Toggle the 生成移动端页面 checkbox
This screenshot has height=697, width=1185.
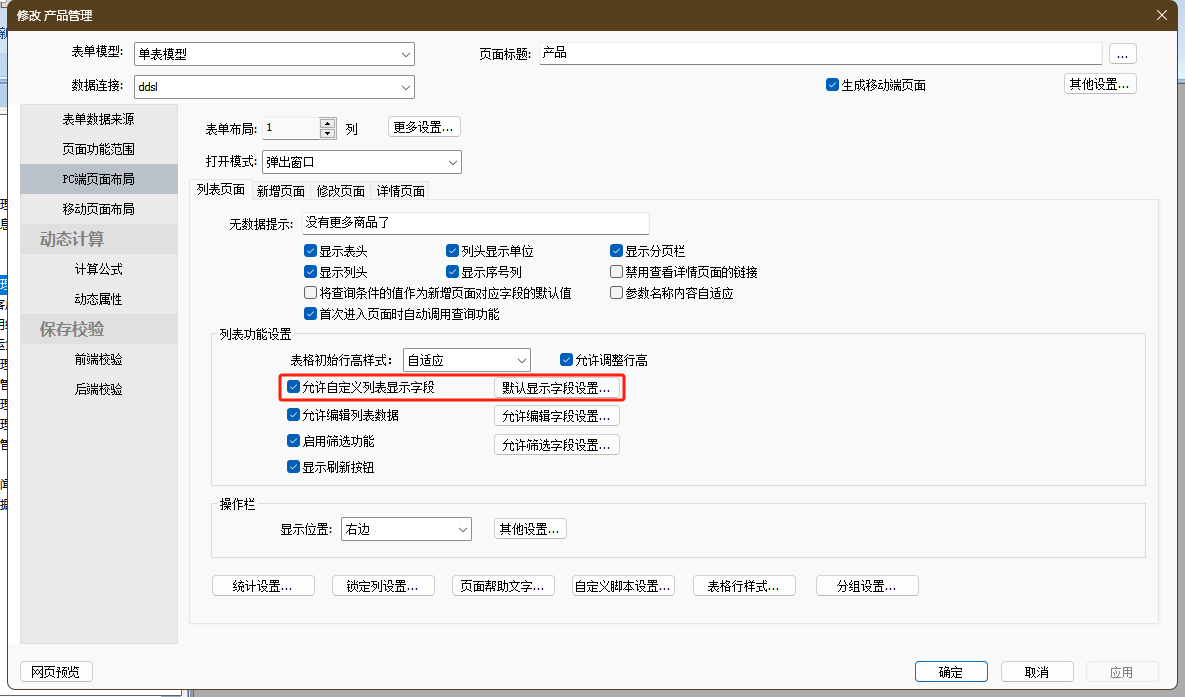[x=832, y=85]
